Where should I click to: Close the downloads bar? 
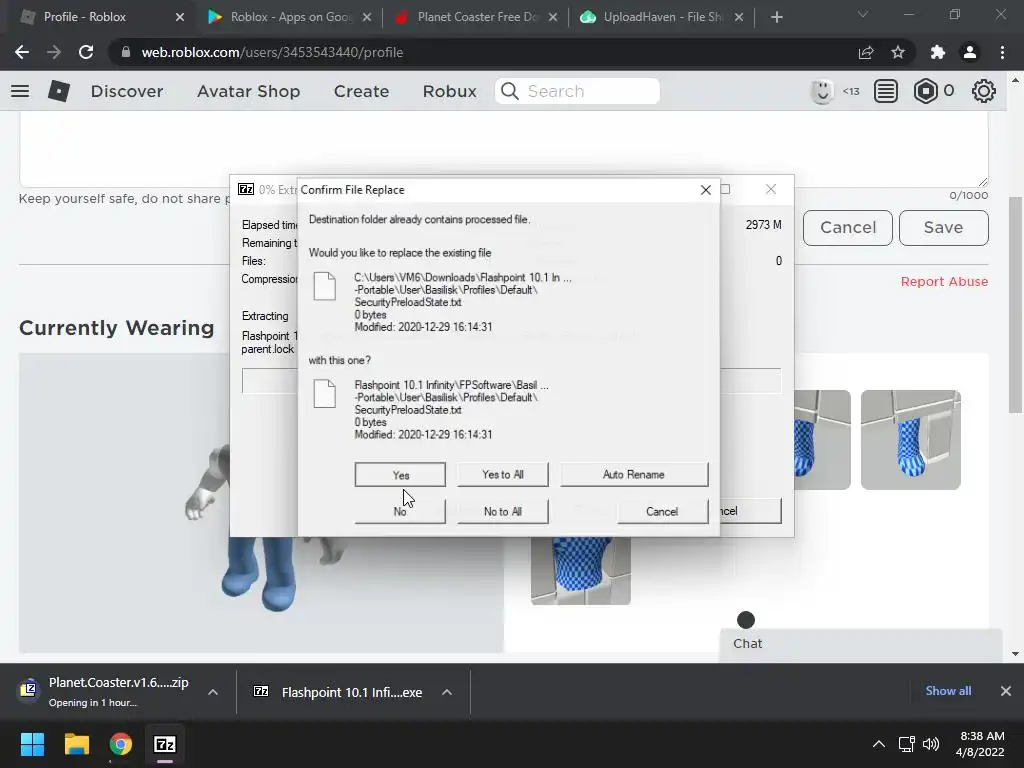tap(1006, 691)
